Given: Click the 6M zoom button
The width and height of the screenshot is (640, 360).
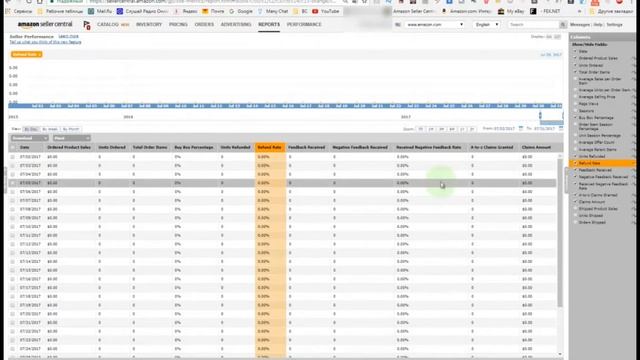Looking at the screenshot, I should click(x=452, y=129).
